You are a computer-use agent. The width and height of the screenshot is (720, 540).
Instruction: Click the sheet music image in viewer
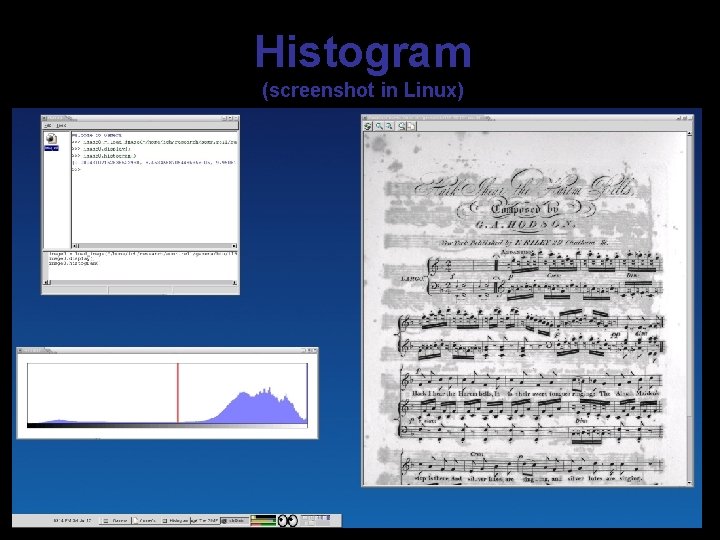[x=524, y=308]
